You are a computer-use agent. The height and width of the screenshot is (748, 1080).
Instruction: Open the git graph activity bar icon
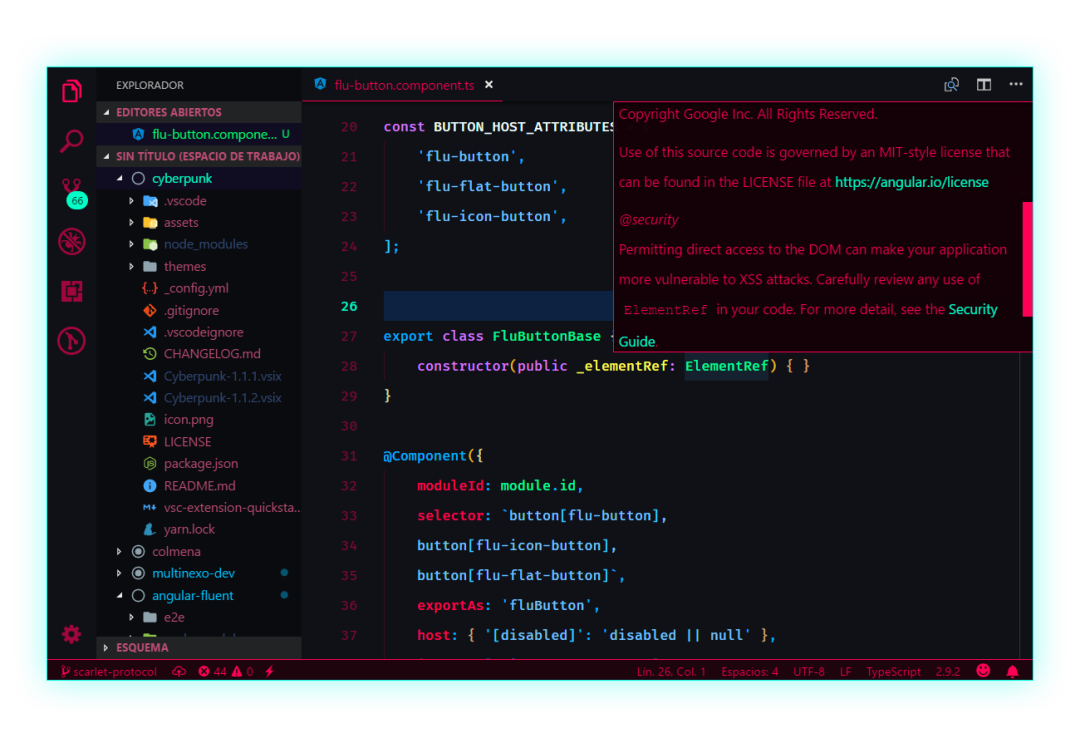tap(72, 341)
